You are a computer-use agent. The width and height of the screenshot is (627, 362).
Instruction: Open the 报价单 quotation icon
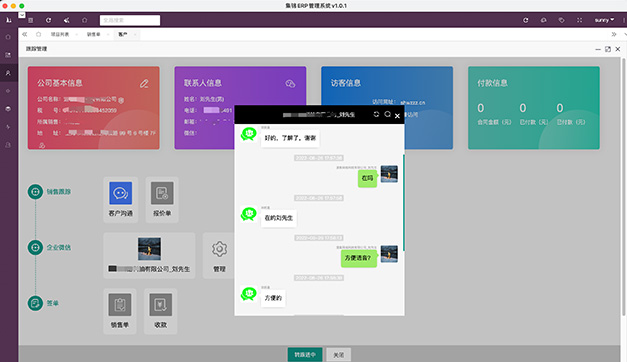pyautogui.click(x=162, y=193)
